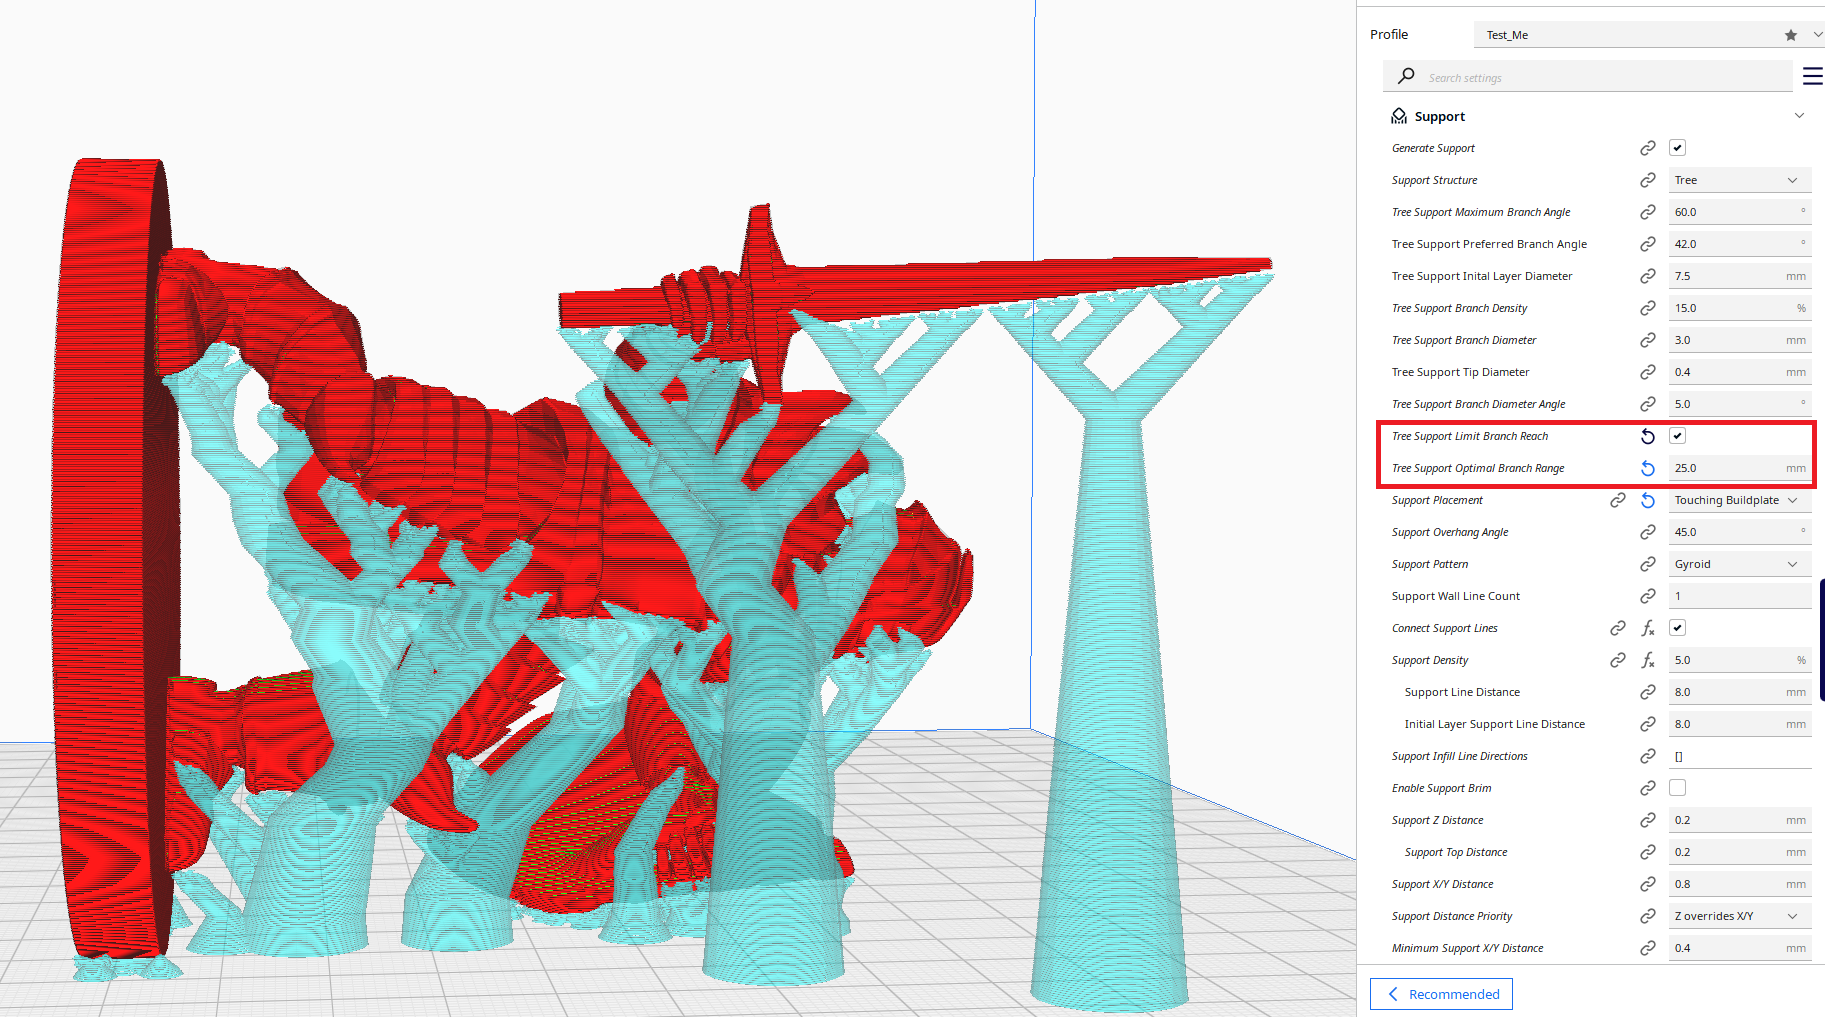The image size is (1825, 1017).
Task: Click link icon for Tree Support Maximum Branch Angle
Action: [1647, 212]
